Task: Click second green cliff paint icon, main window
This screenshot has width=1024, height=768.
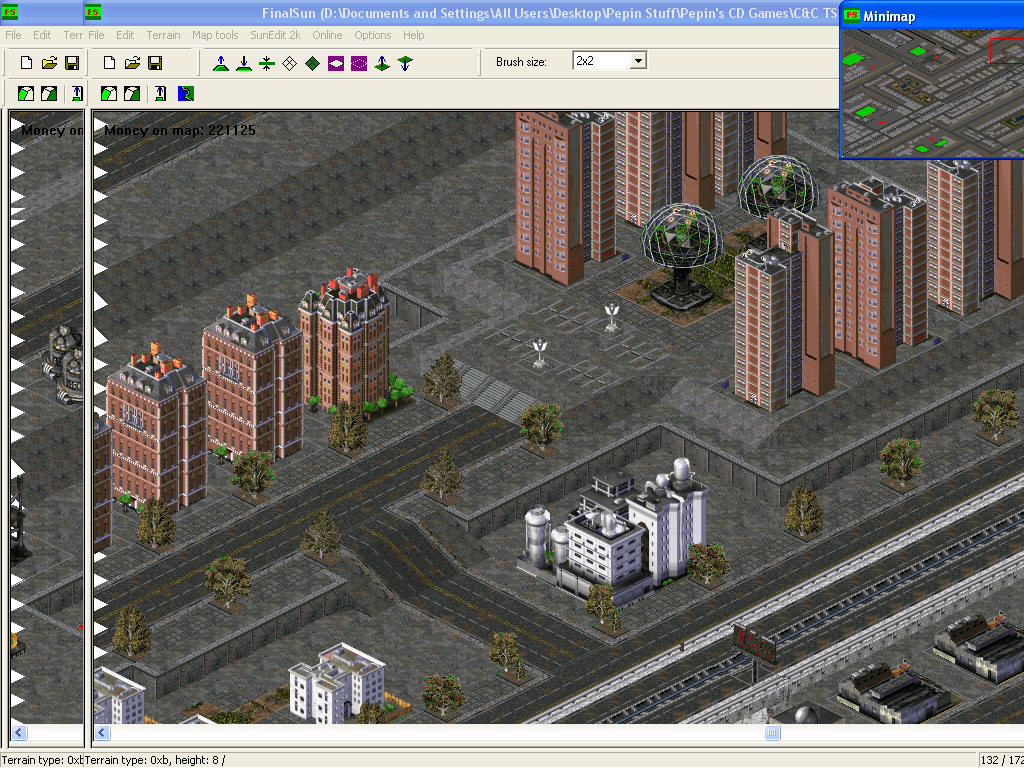Action: pyautogui.click(x=132, y=93)
